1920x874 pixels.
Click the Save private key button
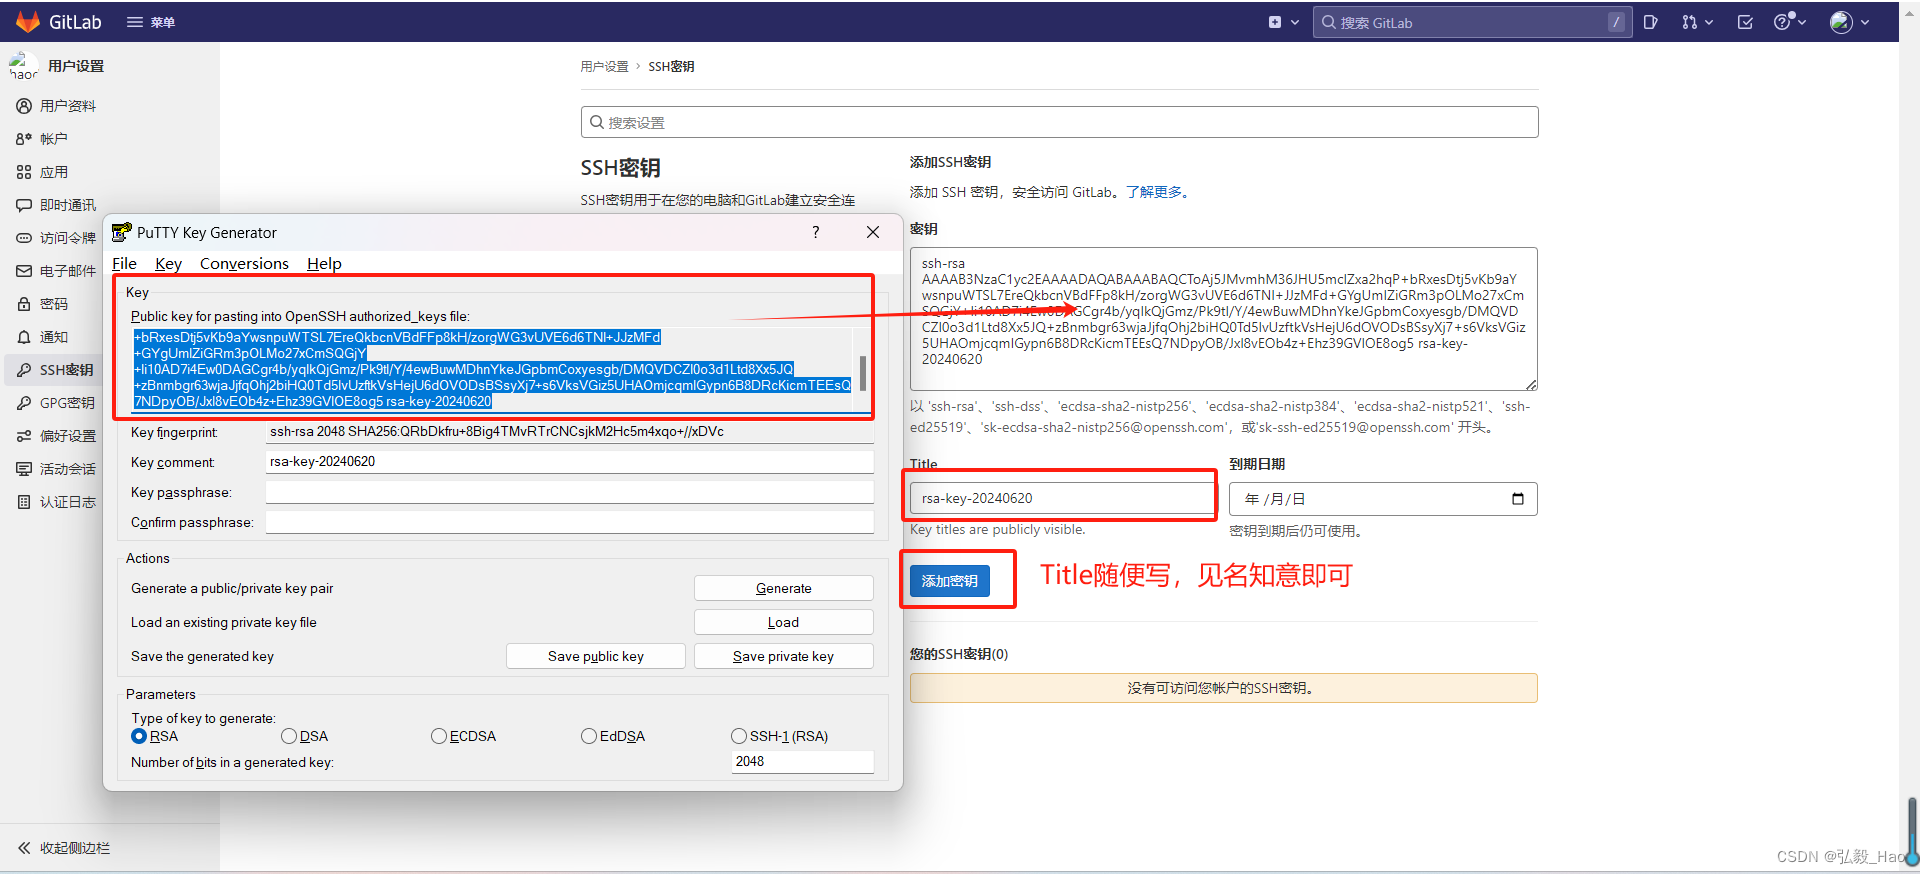[x=783, y=656]
